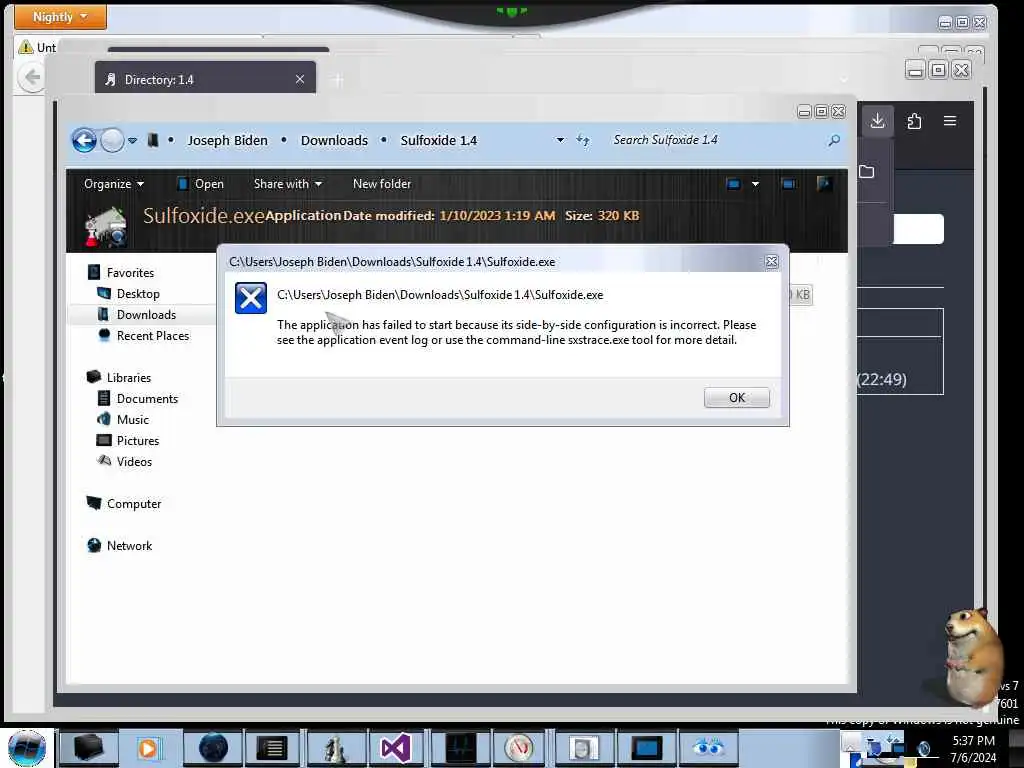1024x768 pixels.
Task: Open Pictures library in navigation pane
Action: pos(138,440)
